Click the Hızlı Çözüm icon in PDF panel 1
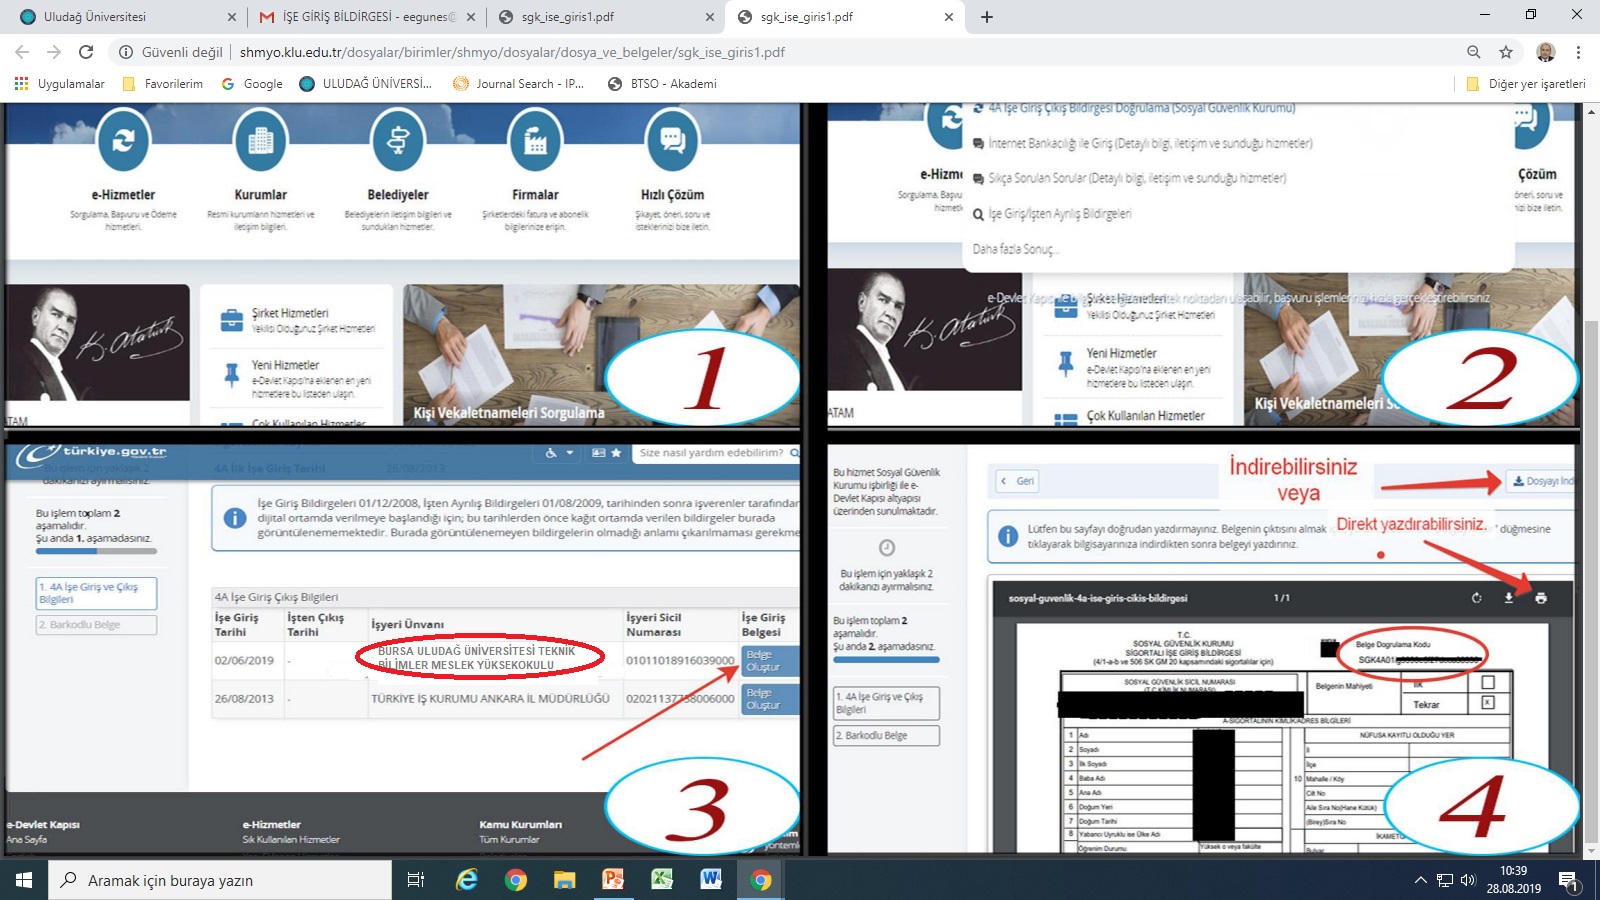The image size is (1600, 900). tap(672, 141)
